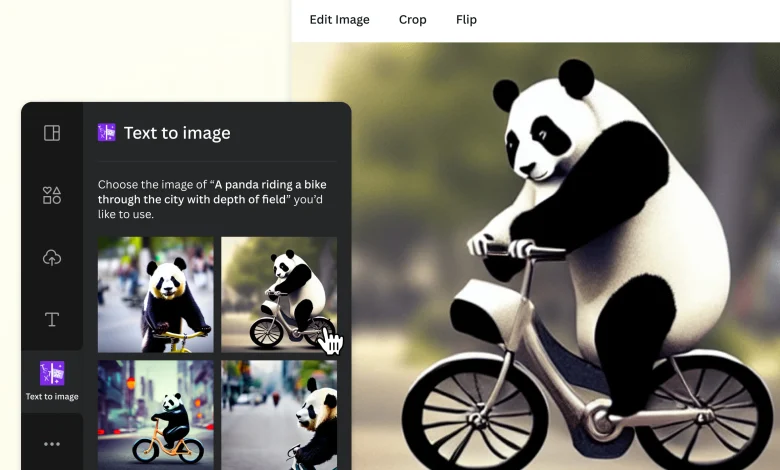The height and width of the screenshot is (470, 780).
Task: Click the "Text to image" panel title
Action: [177, 133]
